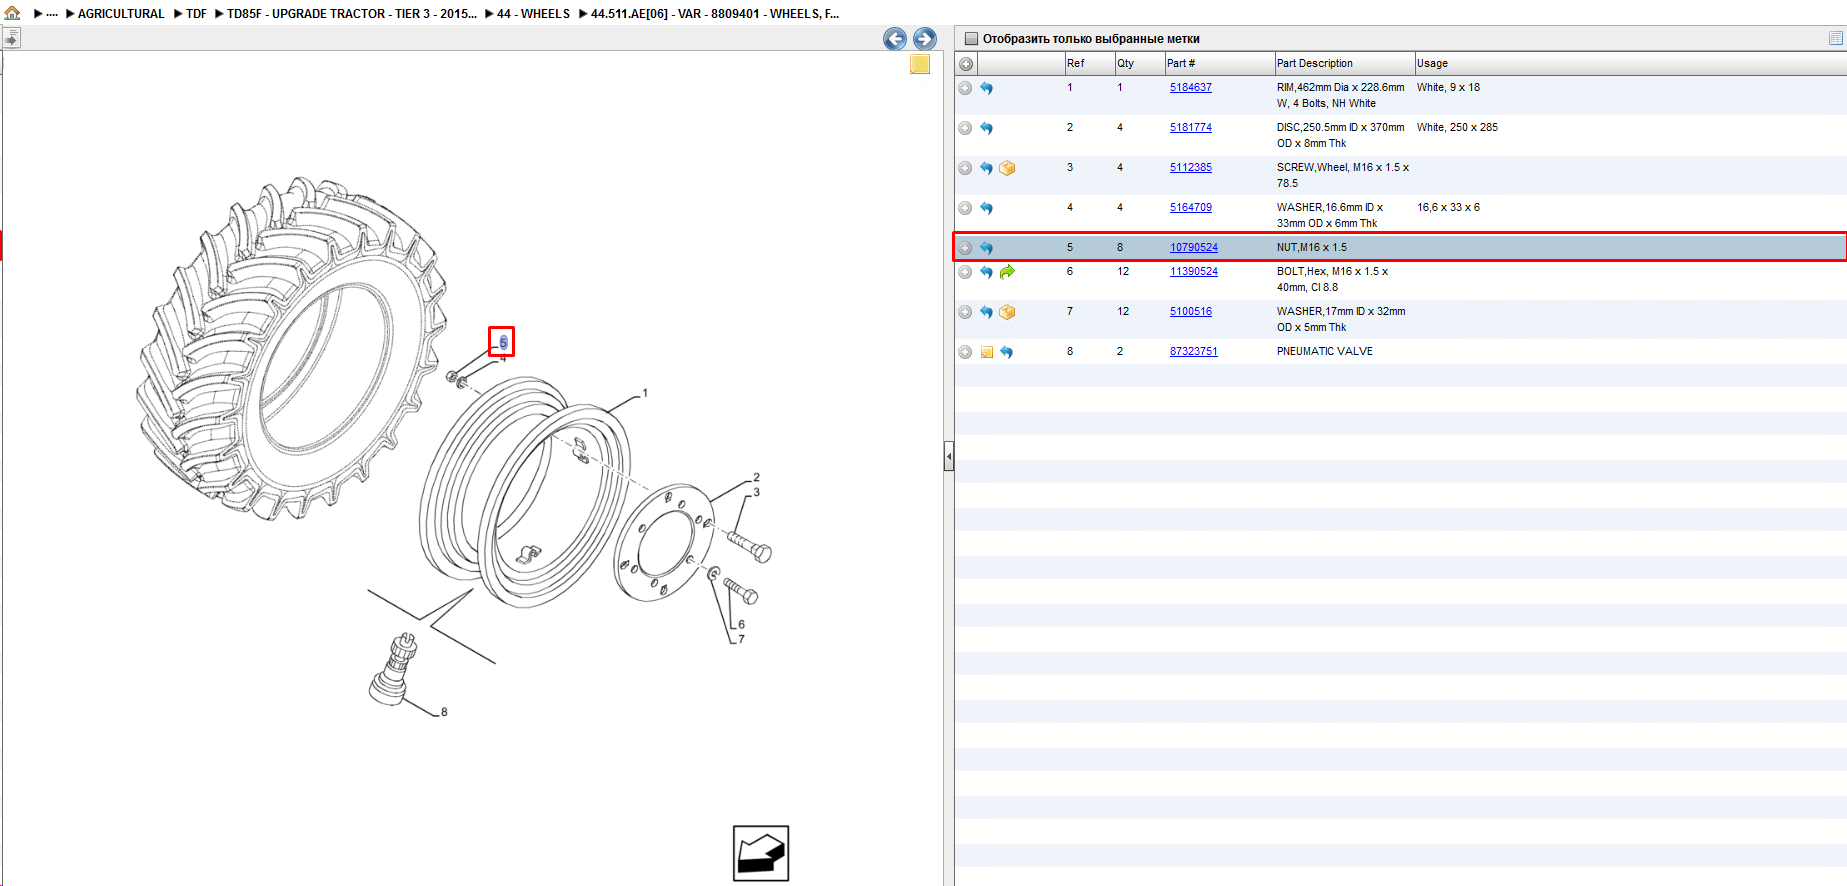Open the 44 - WHEELS breadcrumb item
Viewport: 1847px width, 886px height.
(533, 14)
